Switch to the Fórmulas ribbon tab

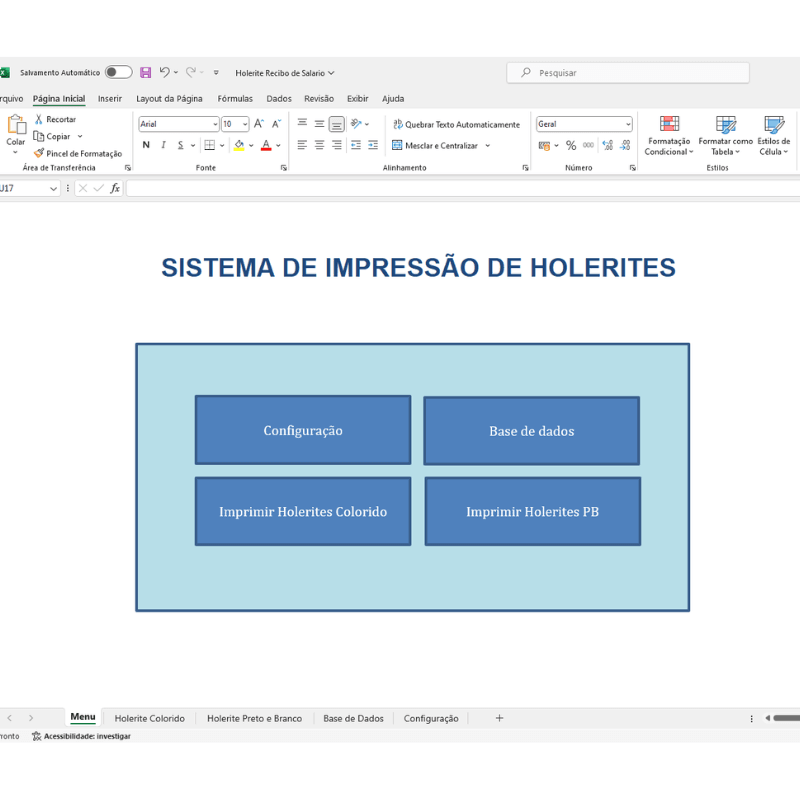[x=235, y=98]
